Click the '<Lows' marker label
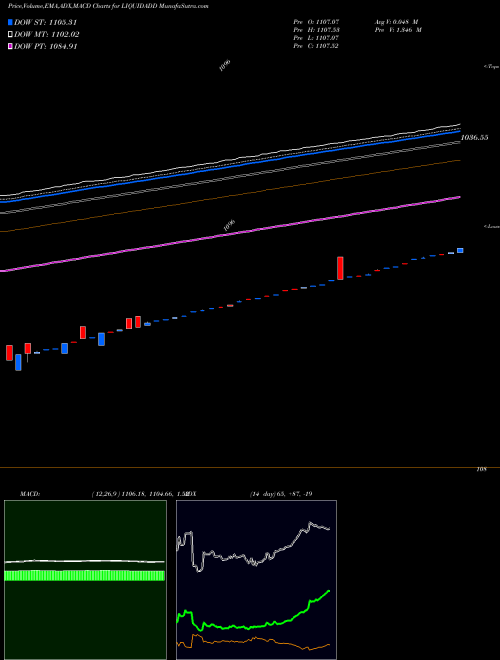The height and width of the screenshot is (660, 500). pyautogui.click(x=492, y=226)
